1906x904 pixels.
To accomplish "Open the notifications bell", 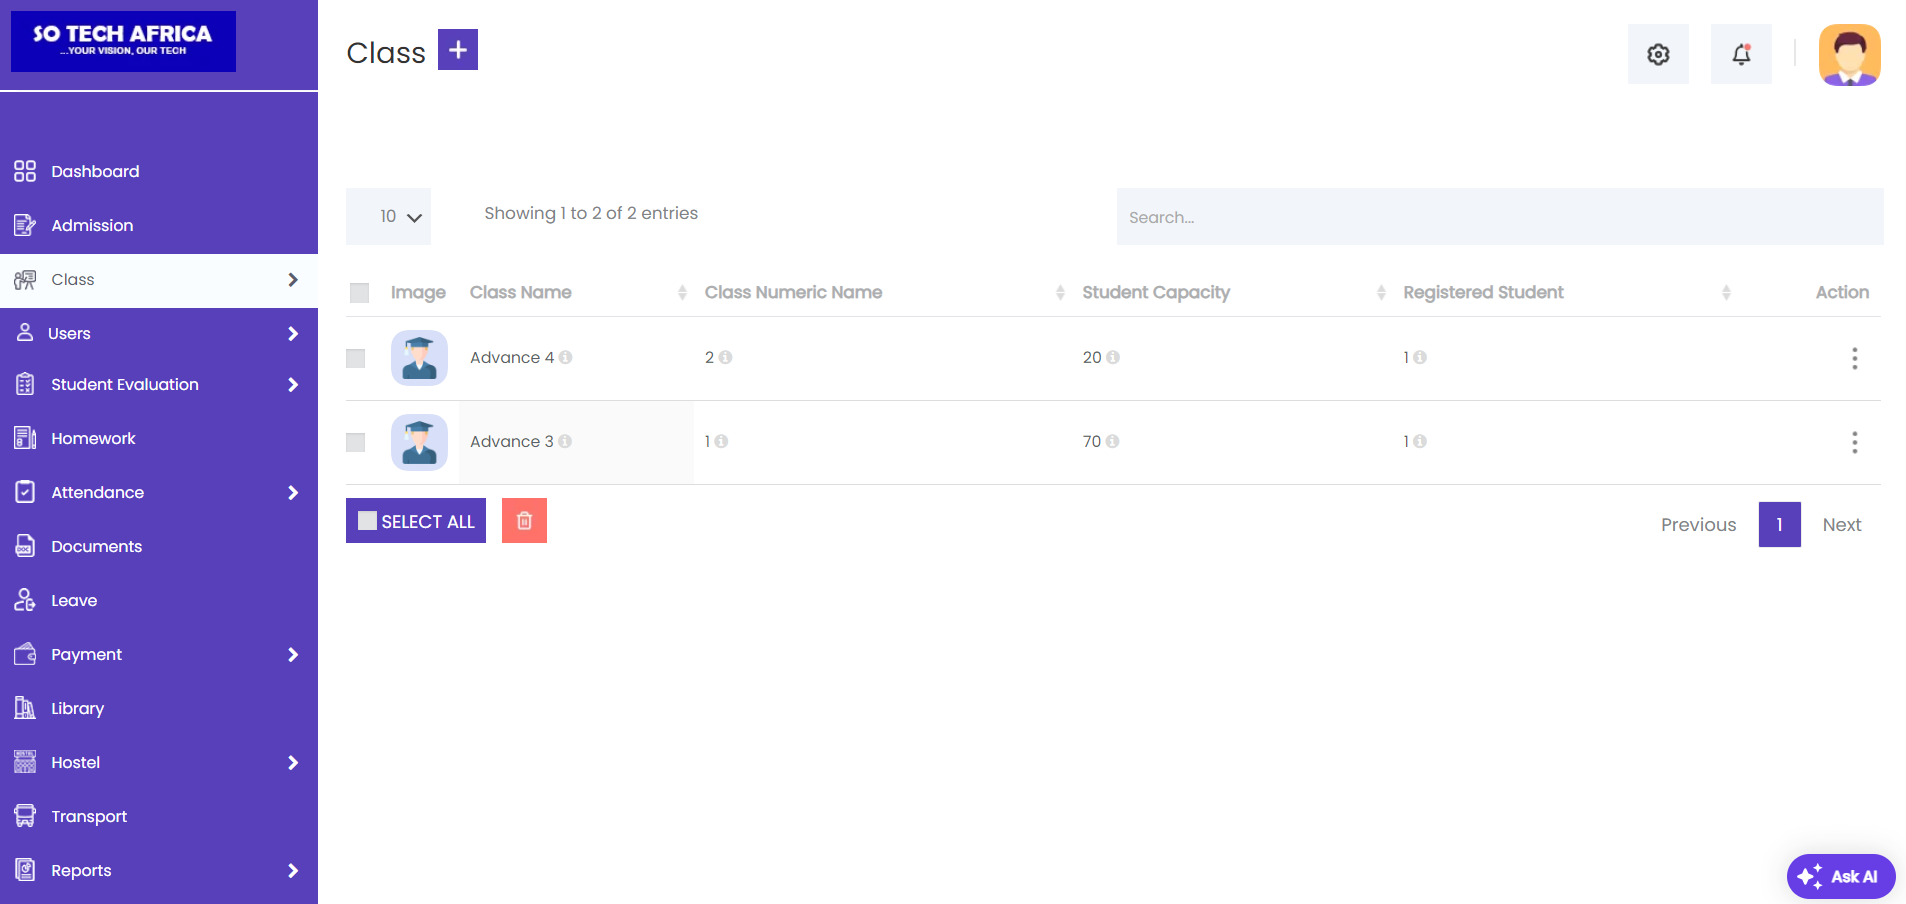I will [1741, 55].
